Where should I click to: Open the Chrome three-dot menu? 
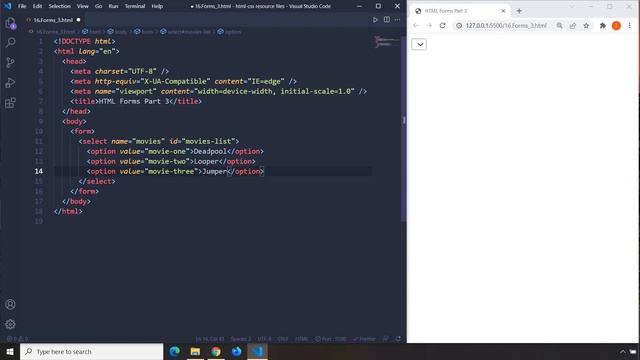[629, 25]
